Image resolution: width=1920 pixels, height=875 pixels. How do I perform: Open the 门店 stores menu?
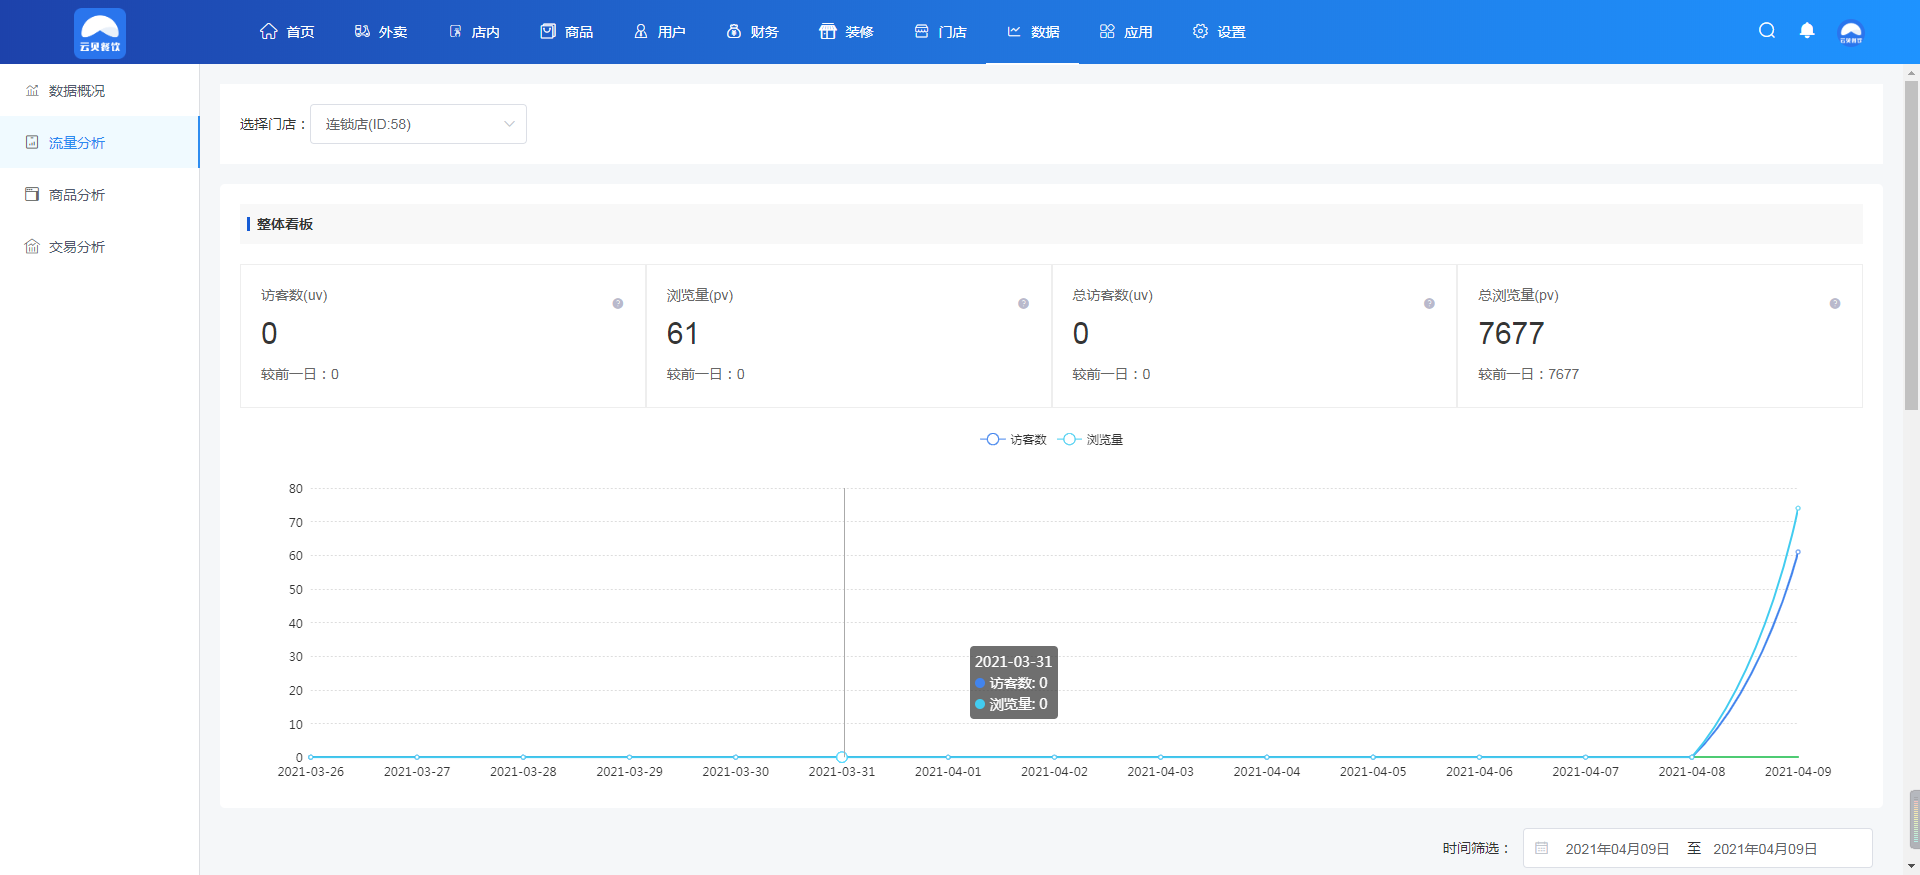(x=940, y=32)
